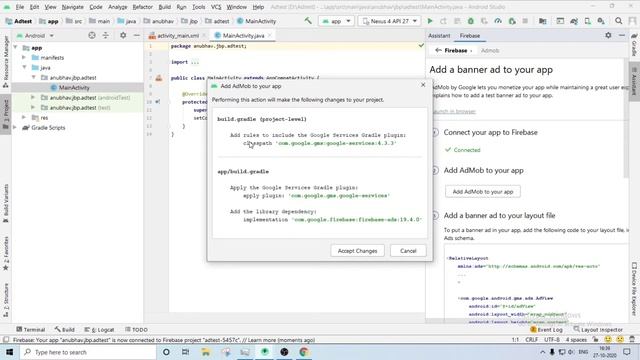Click the Profile app gauge icon
The height and width of the screenshot is (360, 640).
pos(498,21)
